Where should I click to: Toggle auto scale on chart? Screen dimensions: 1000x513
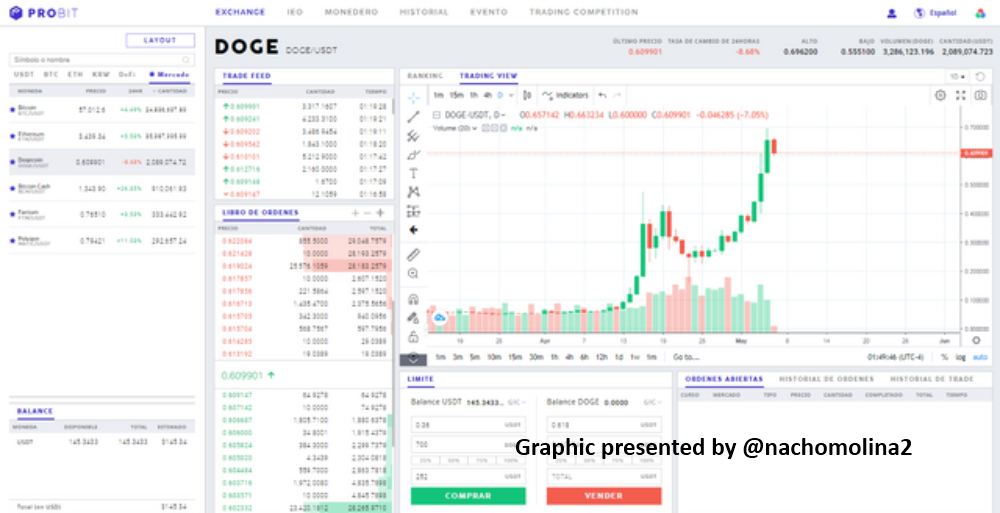[980, 357]
